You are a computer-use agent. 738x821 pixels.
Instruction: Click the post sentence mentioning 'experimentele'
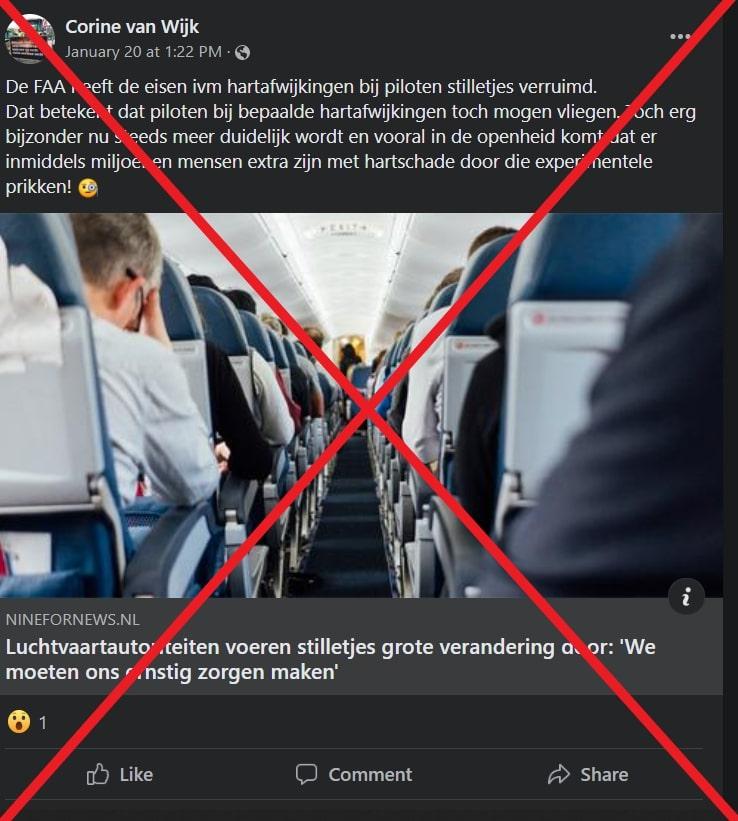[x=350, y=149]
